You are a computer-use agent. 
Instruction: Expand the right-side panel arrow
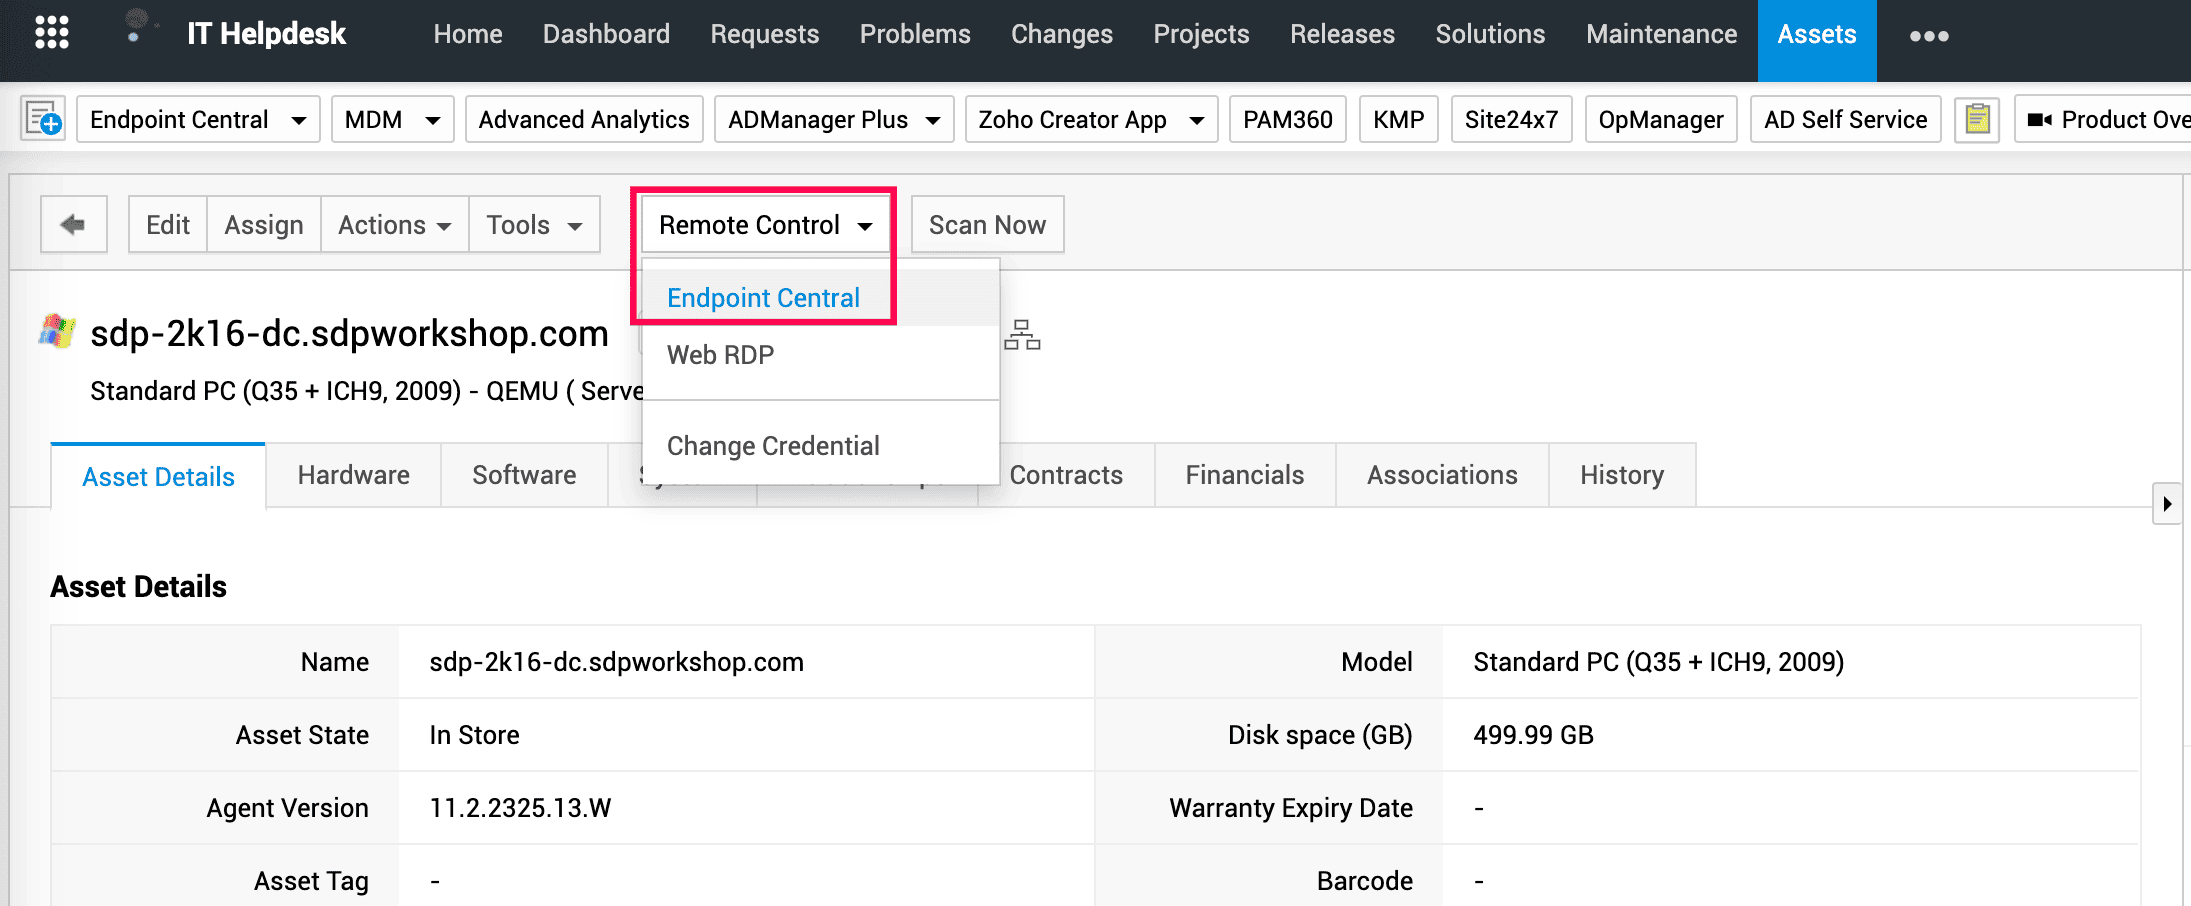coord(2167,504)
